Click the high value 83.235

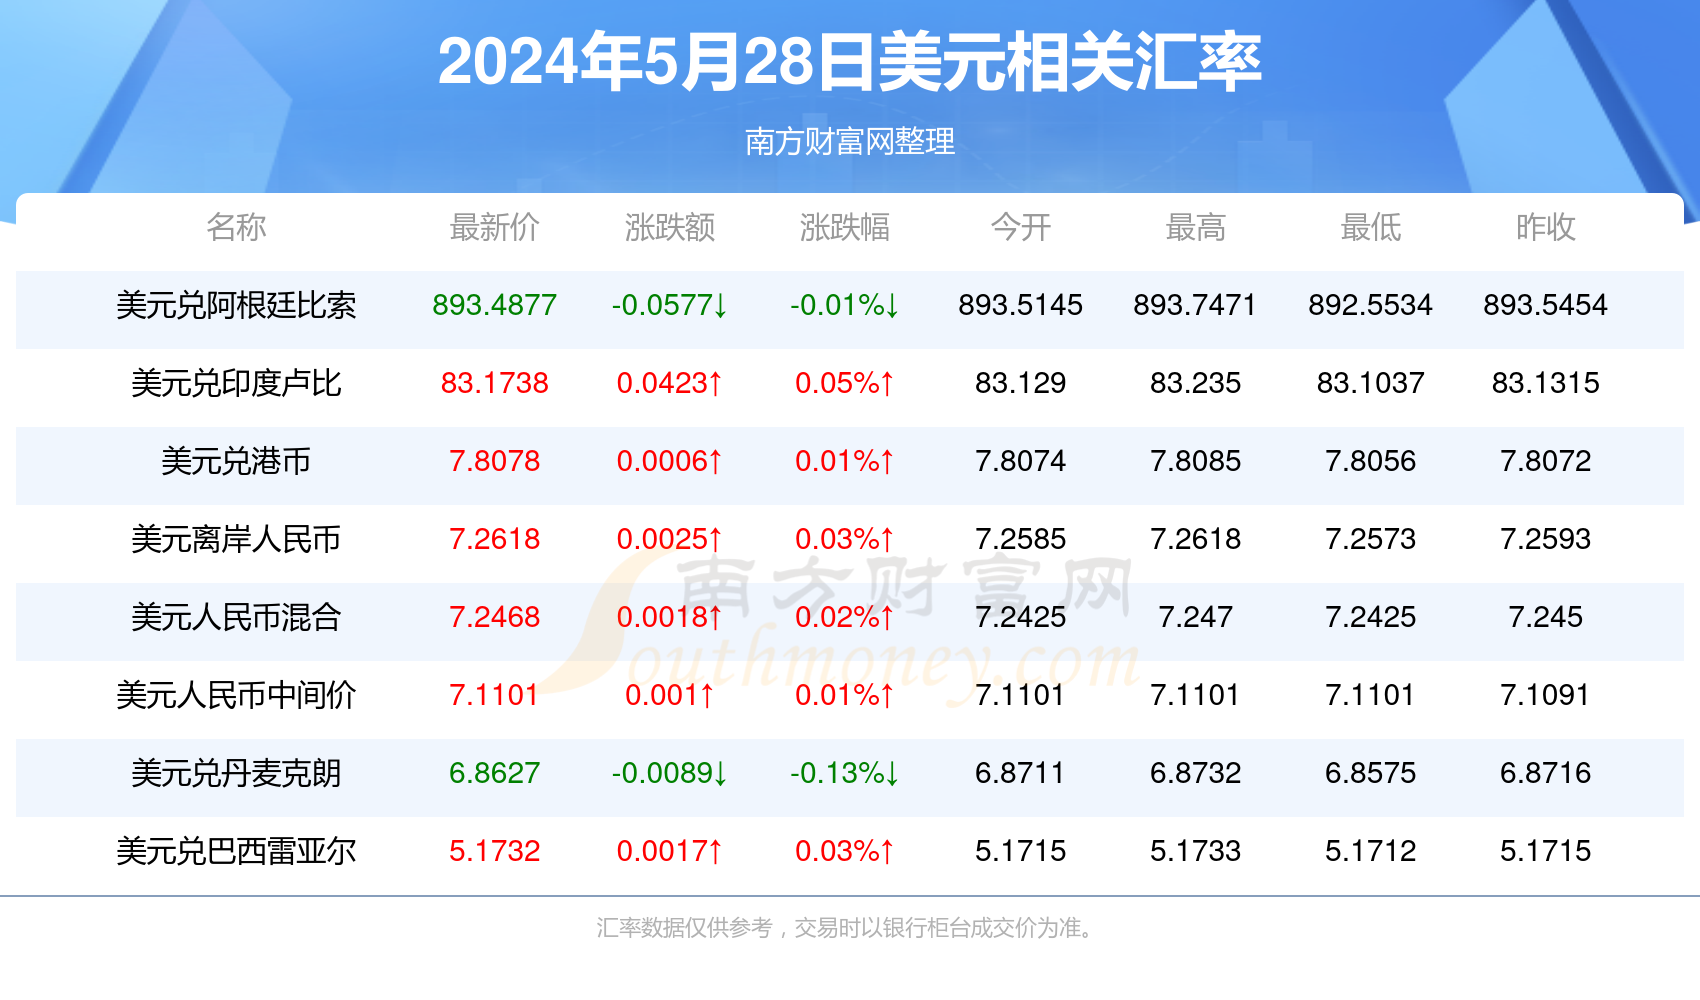[1195, 383]
